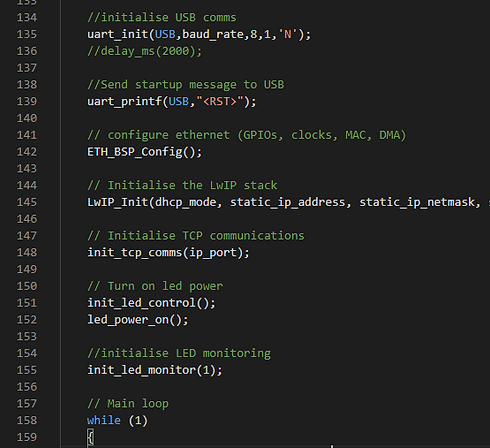Click the commented-out delay_ms(2000) line

[145, 51]
